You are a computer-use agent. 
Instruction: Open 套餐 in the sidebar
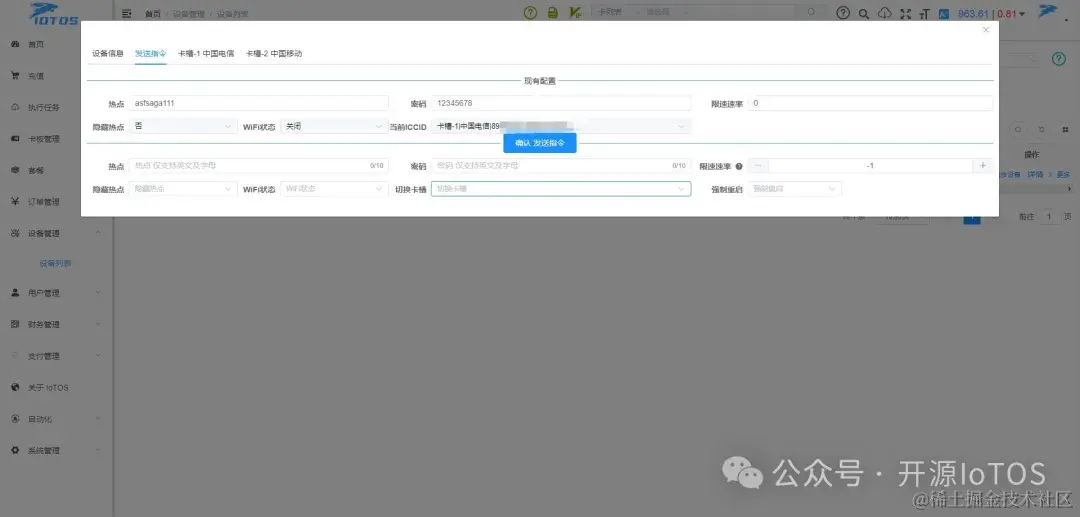tap(36, 170)
